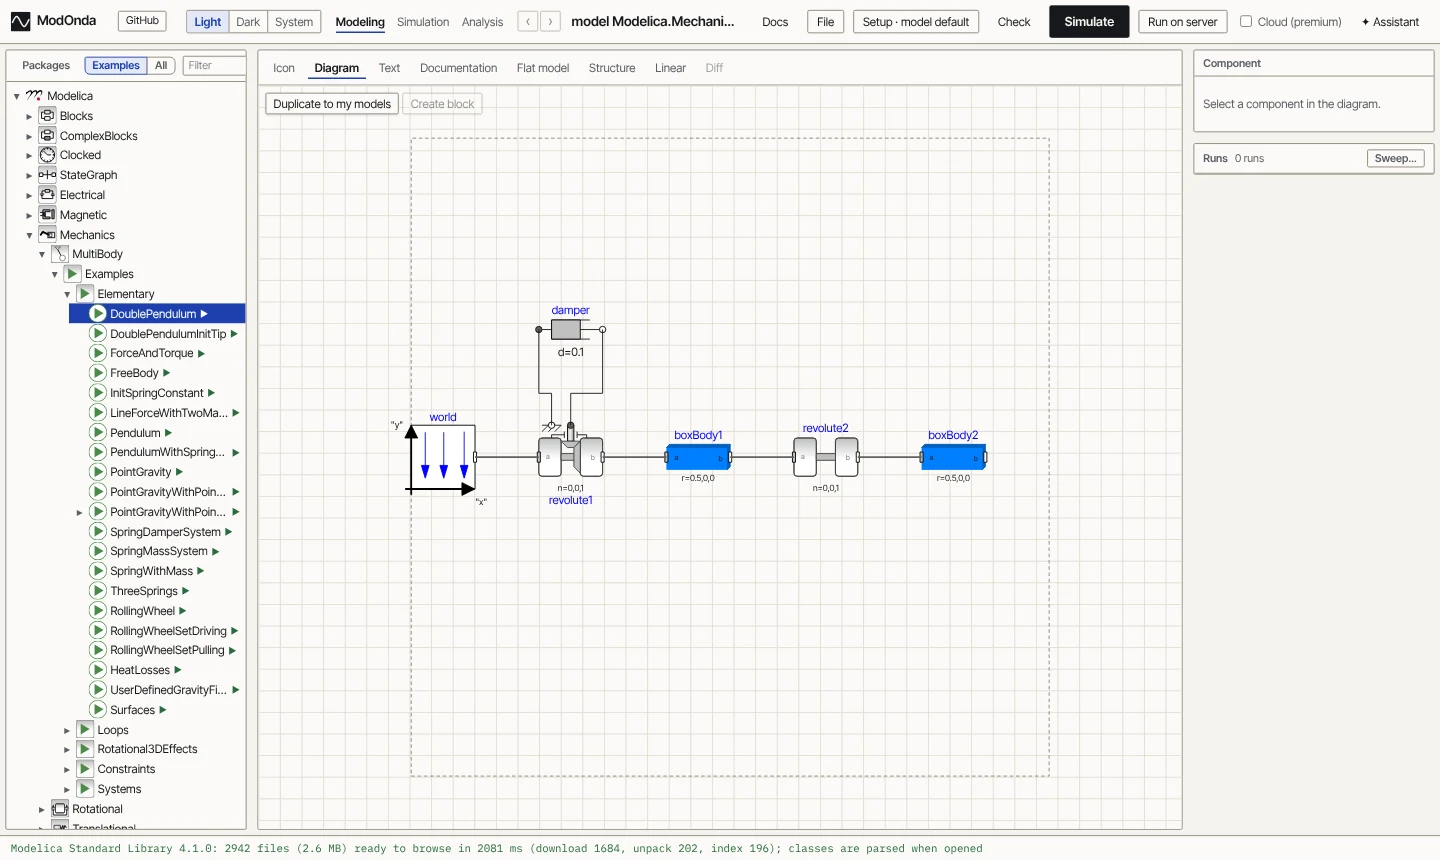This screenshot has width=1440, height=860.
Task: Toggle package list to Examples
Action: [x=116, y=65]
